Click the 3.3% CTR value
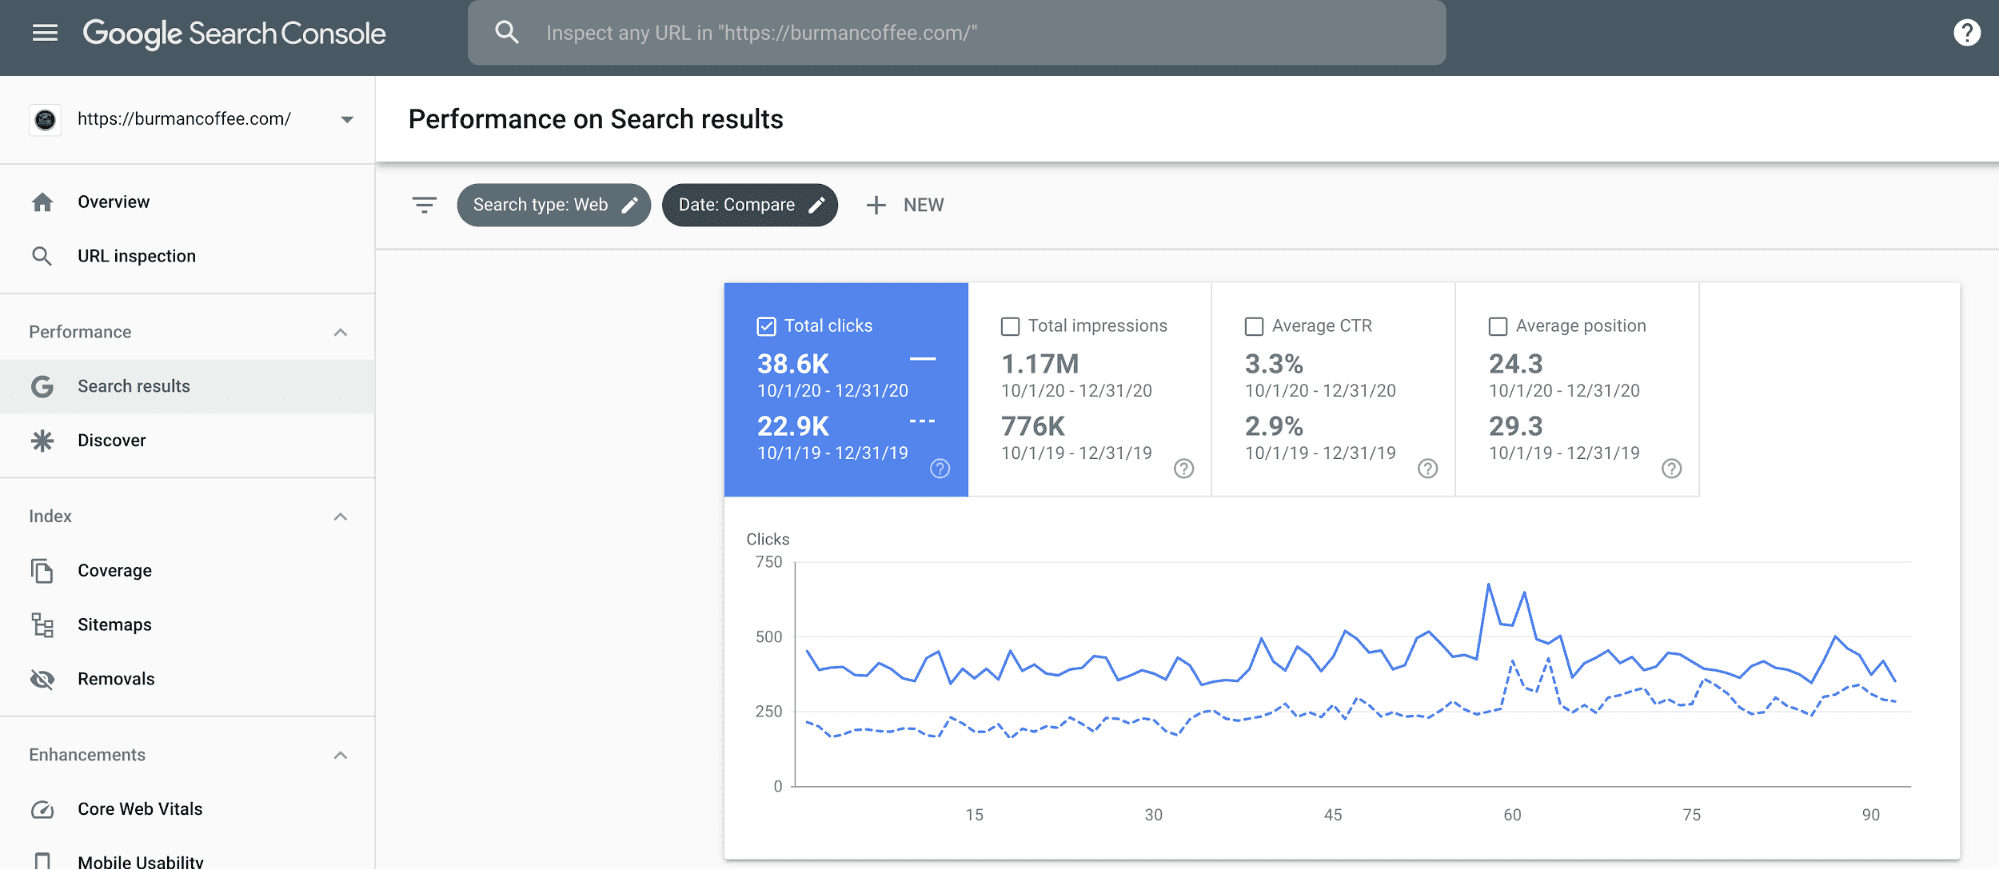Viewport: 1999px width, 870px height. (x=1274, y=364)
